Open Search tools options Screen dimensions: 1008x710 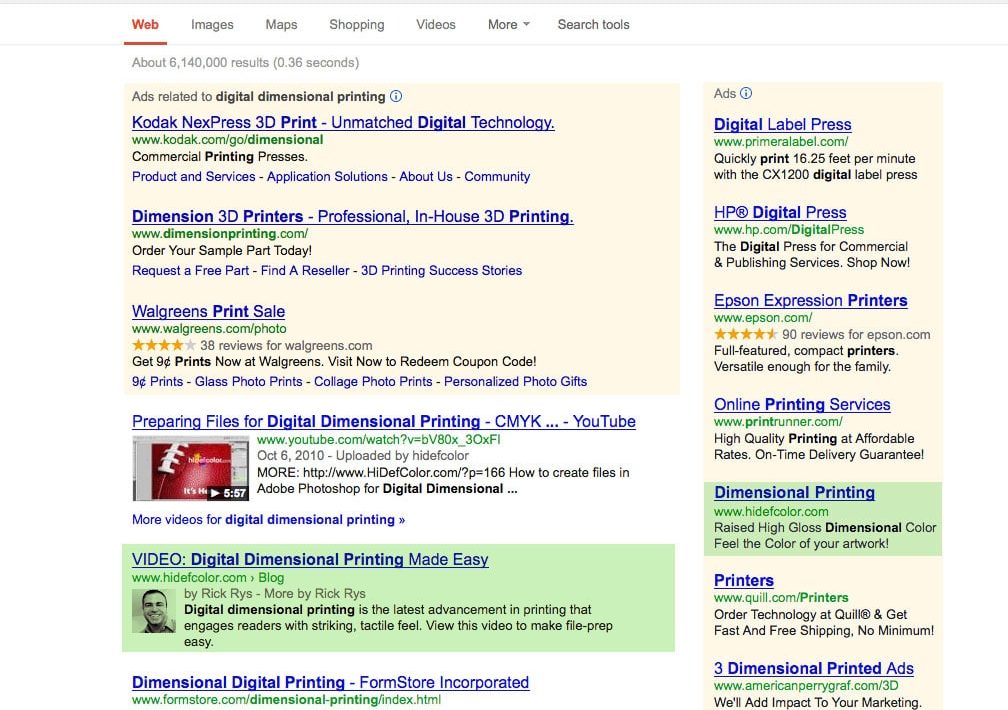pyautogui.click(x=593, y=24)
